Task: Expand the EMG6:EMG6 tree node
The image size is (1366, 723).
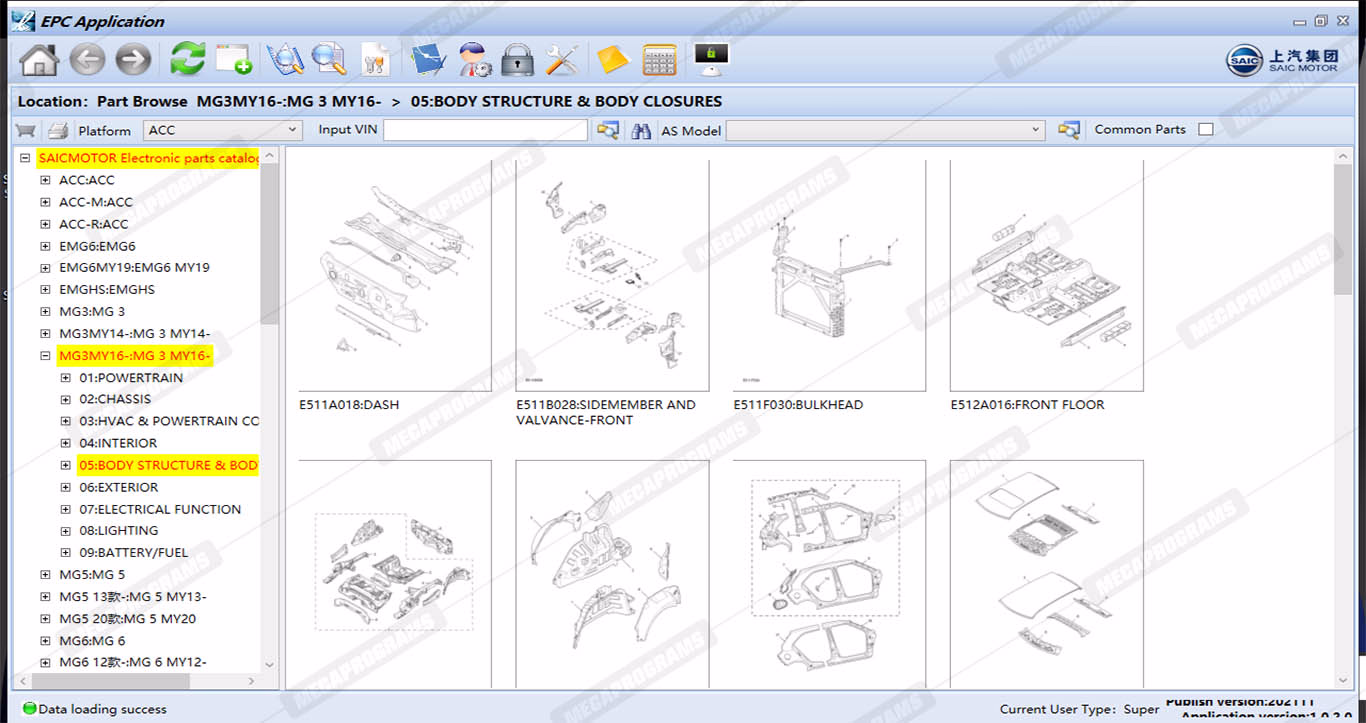Action: [x=45, y=246]
